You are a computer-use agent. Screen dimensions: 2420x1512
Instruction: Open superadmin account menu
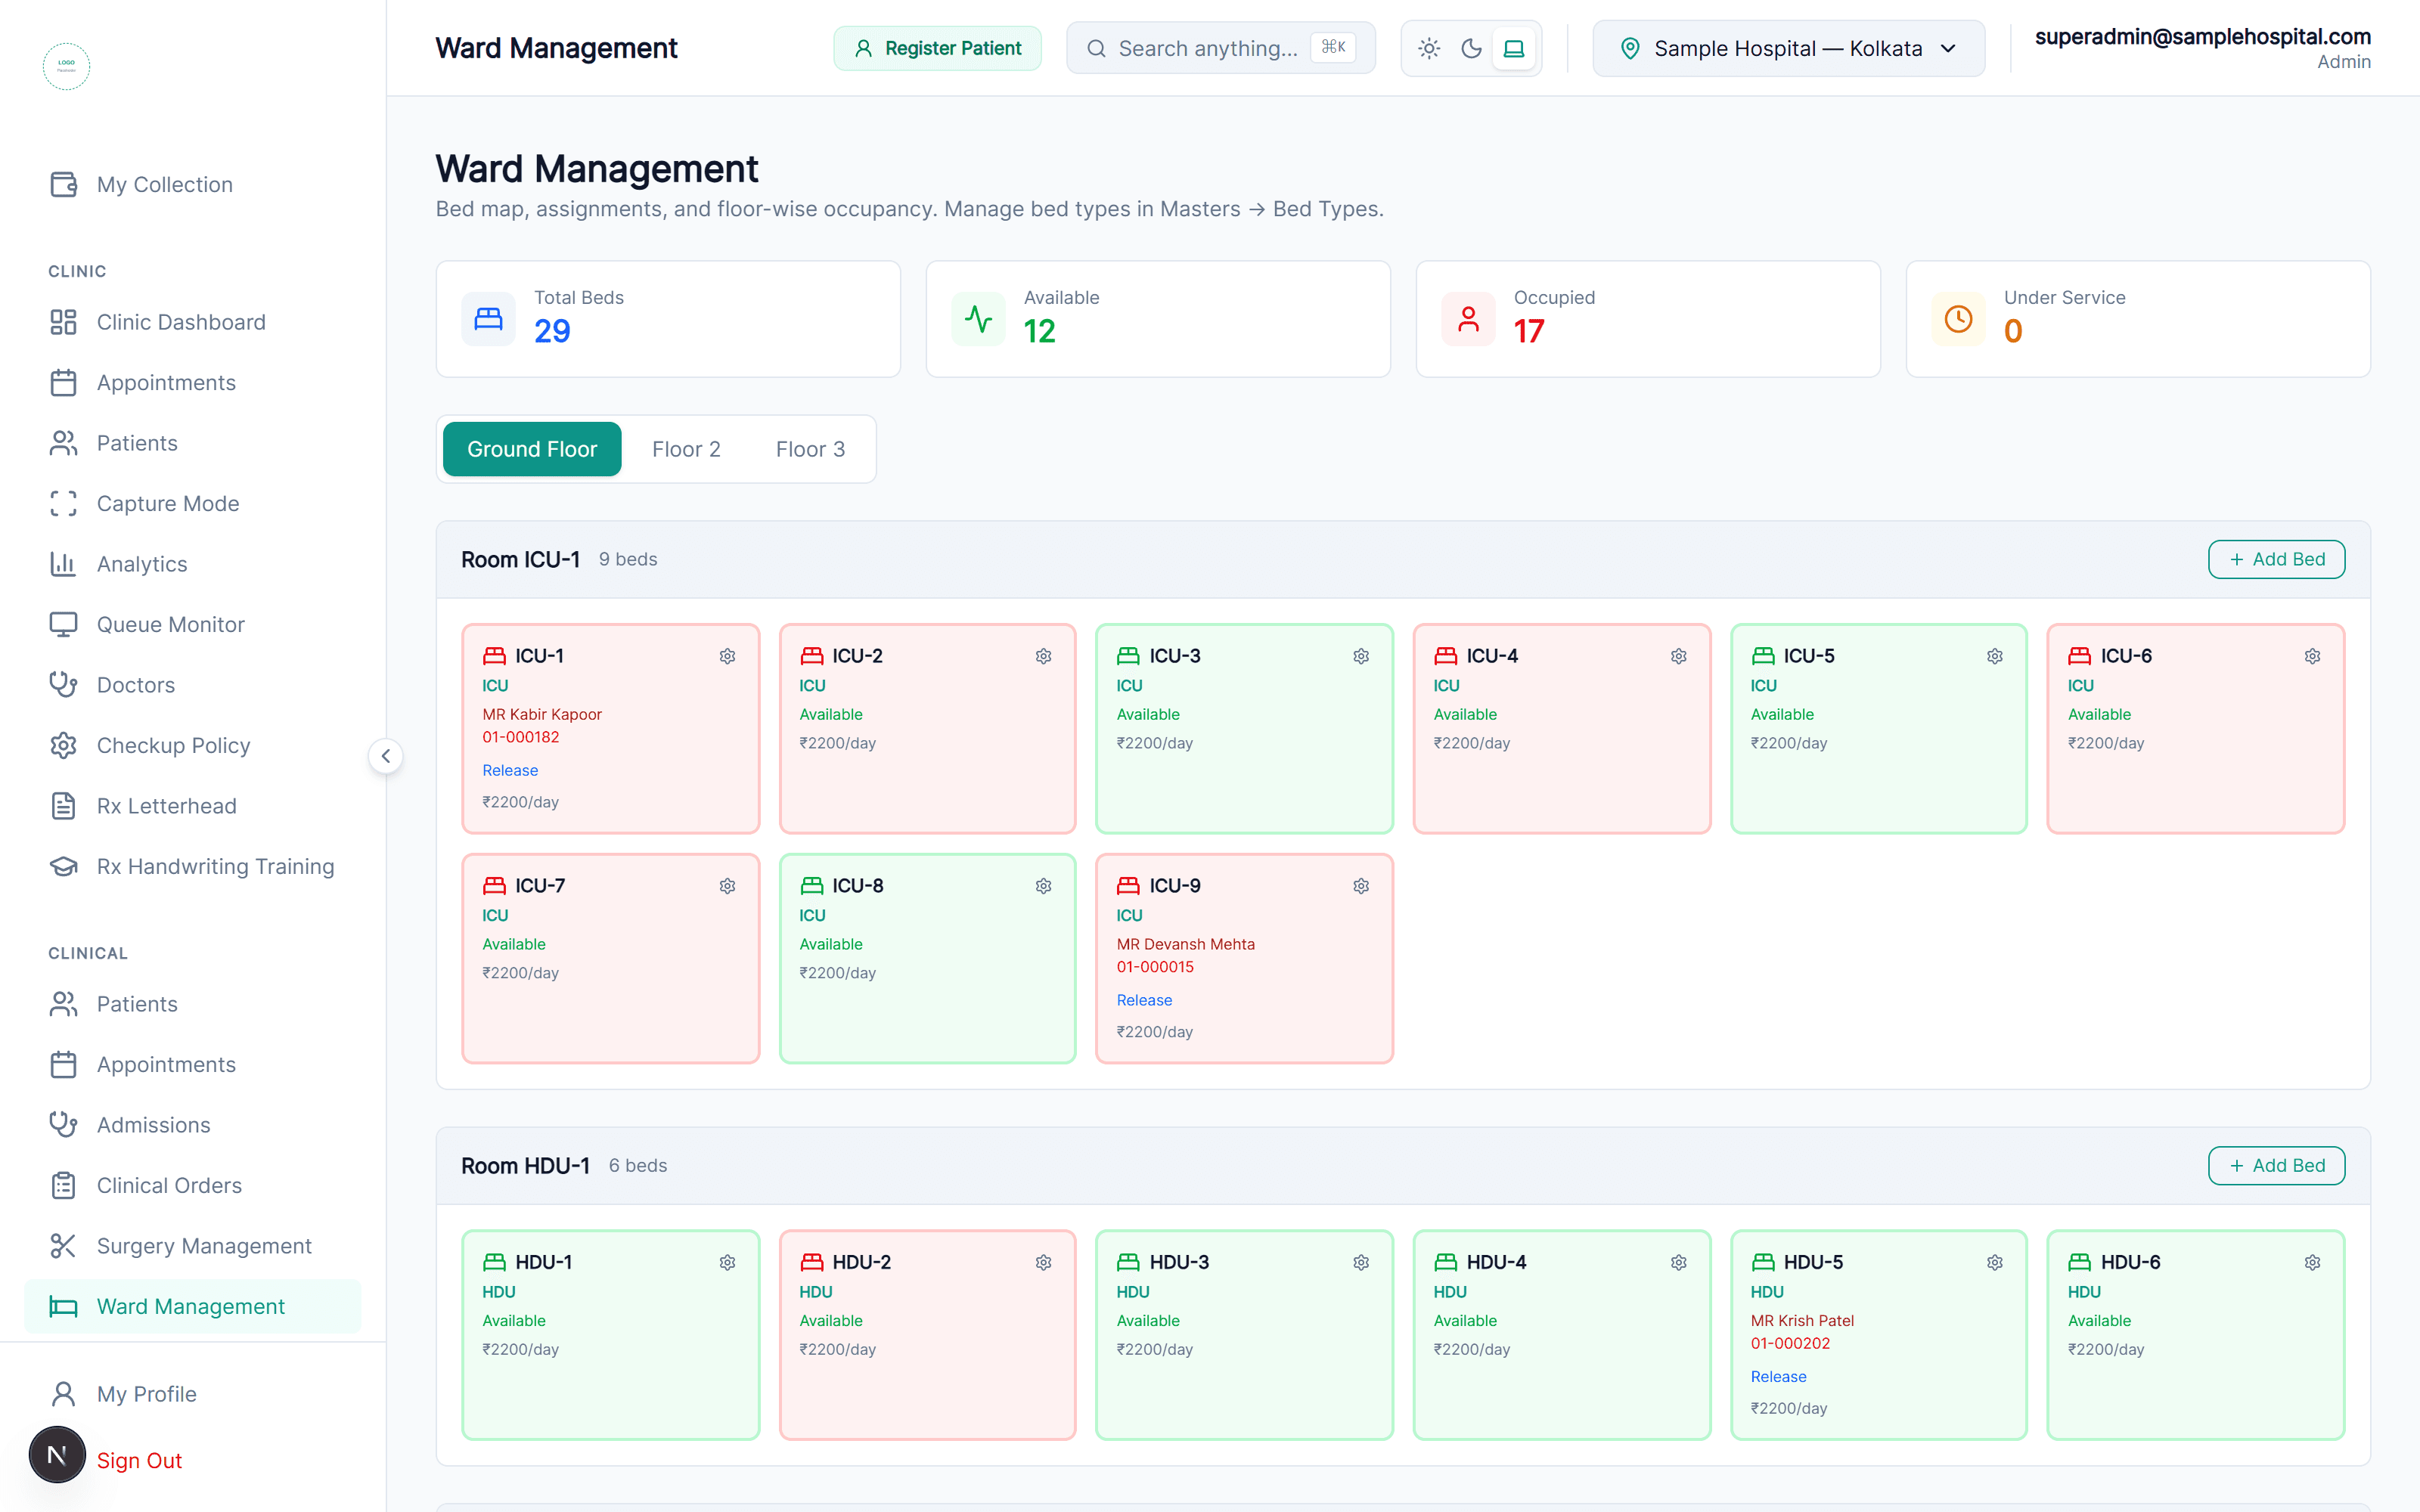2202,48
